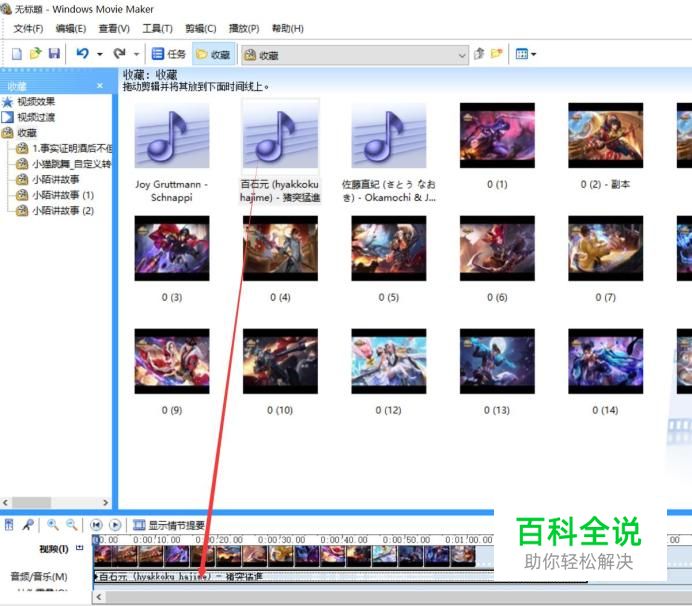Select the 百石元 hyakkoku hajime audio clip
The image size is (692, 606).
click(x=280, y=136)
